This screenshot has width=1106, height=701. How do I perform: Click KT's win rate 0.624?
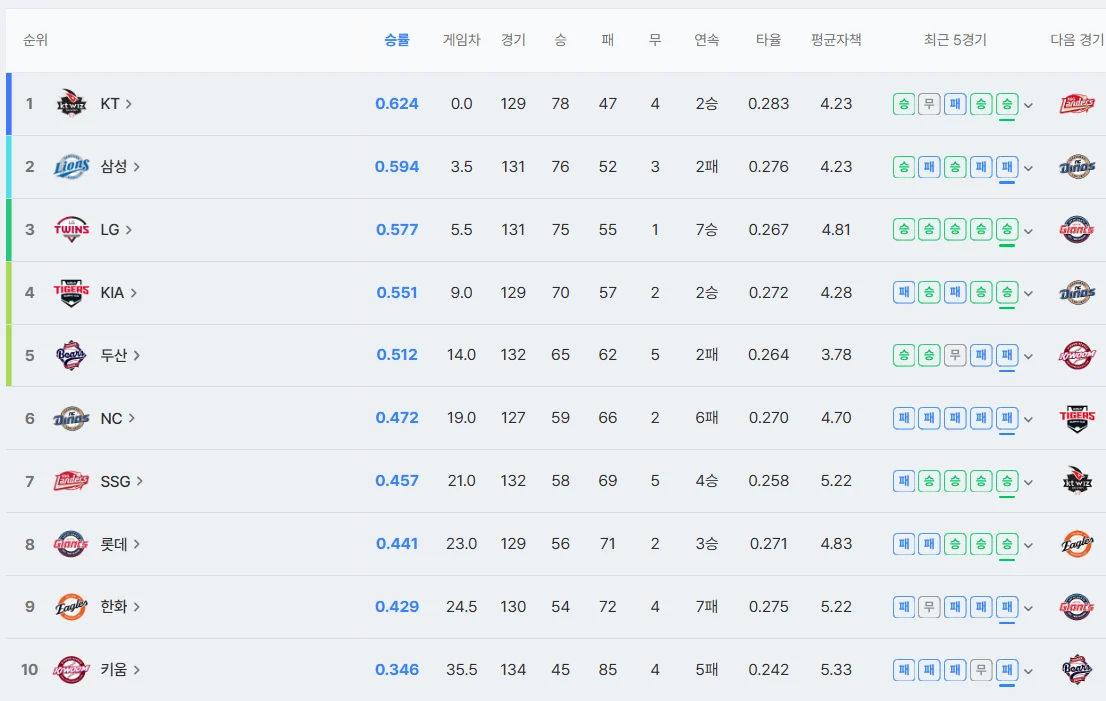click(x=396, y=104)
